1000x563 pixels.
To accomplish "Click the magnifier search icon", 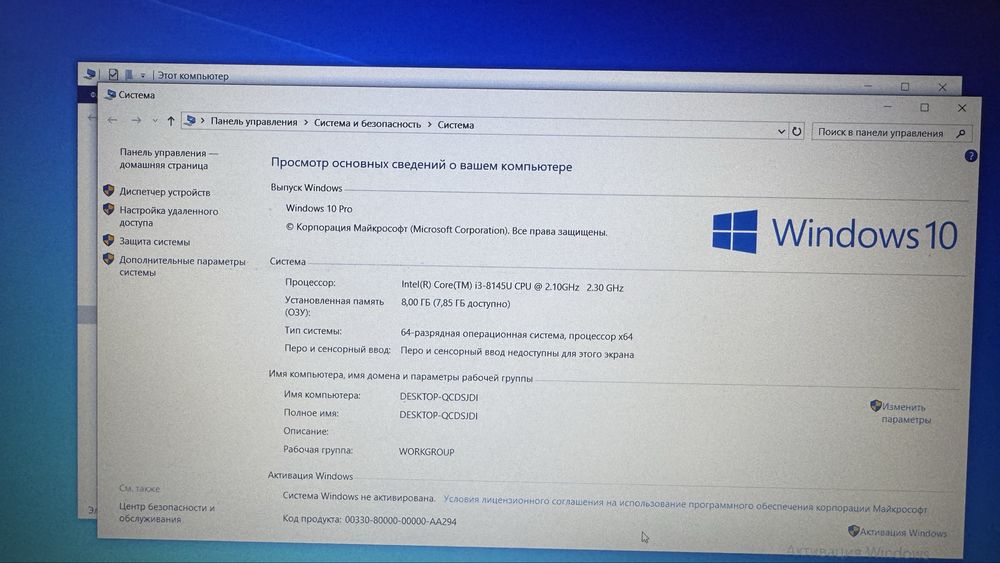I will (x=961, y=133).
